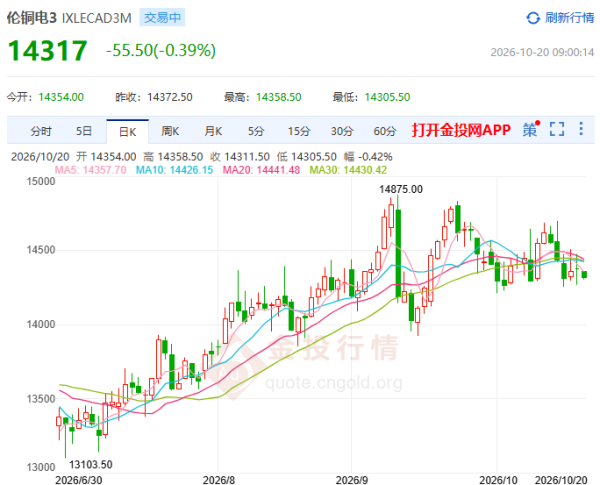Click the 13103.50 low price label on chart
This screenshot has width=600, height=485.
pos(91,465)
